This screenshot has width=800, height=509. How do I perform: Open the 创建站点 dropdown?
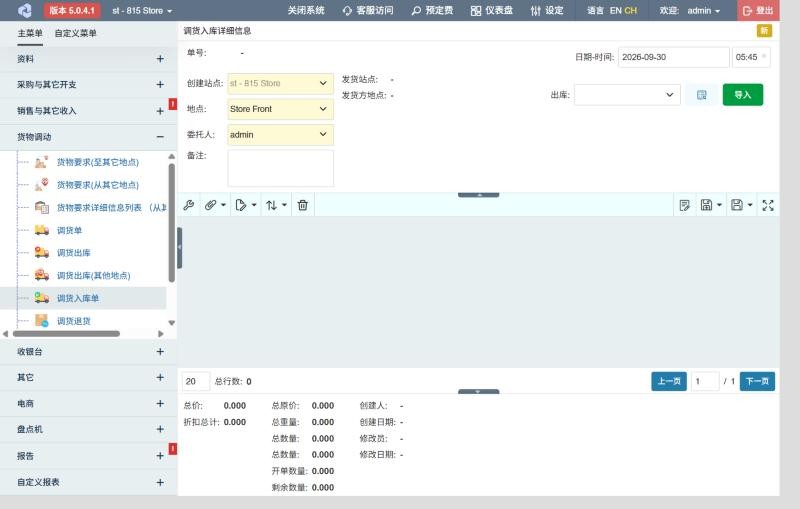click(281, 83)
